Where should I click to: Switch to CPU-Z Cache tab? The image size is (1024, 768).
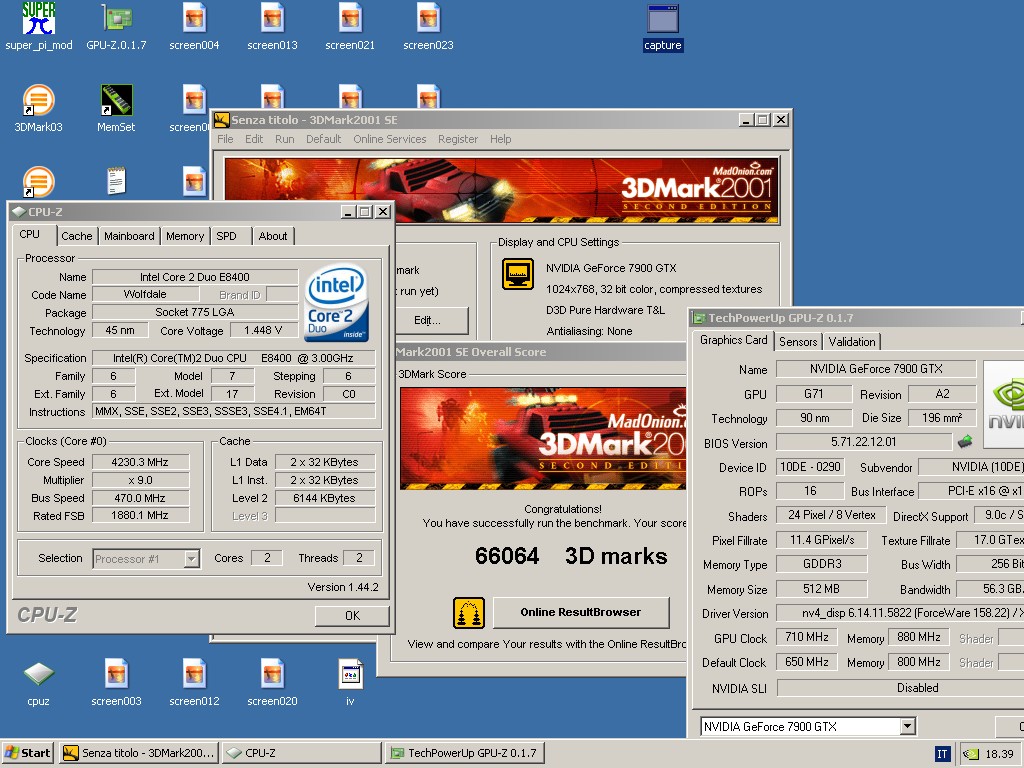point(76,236)
